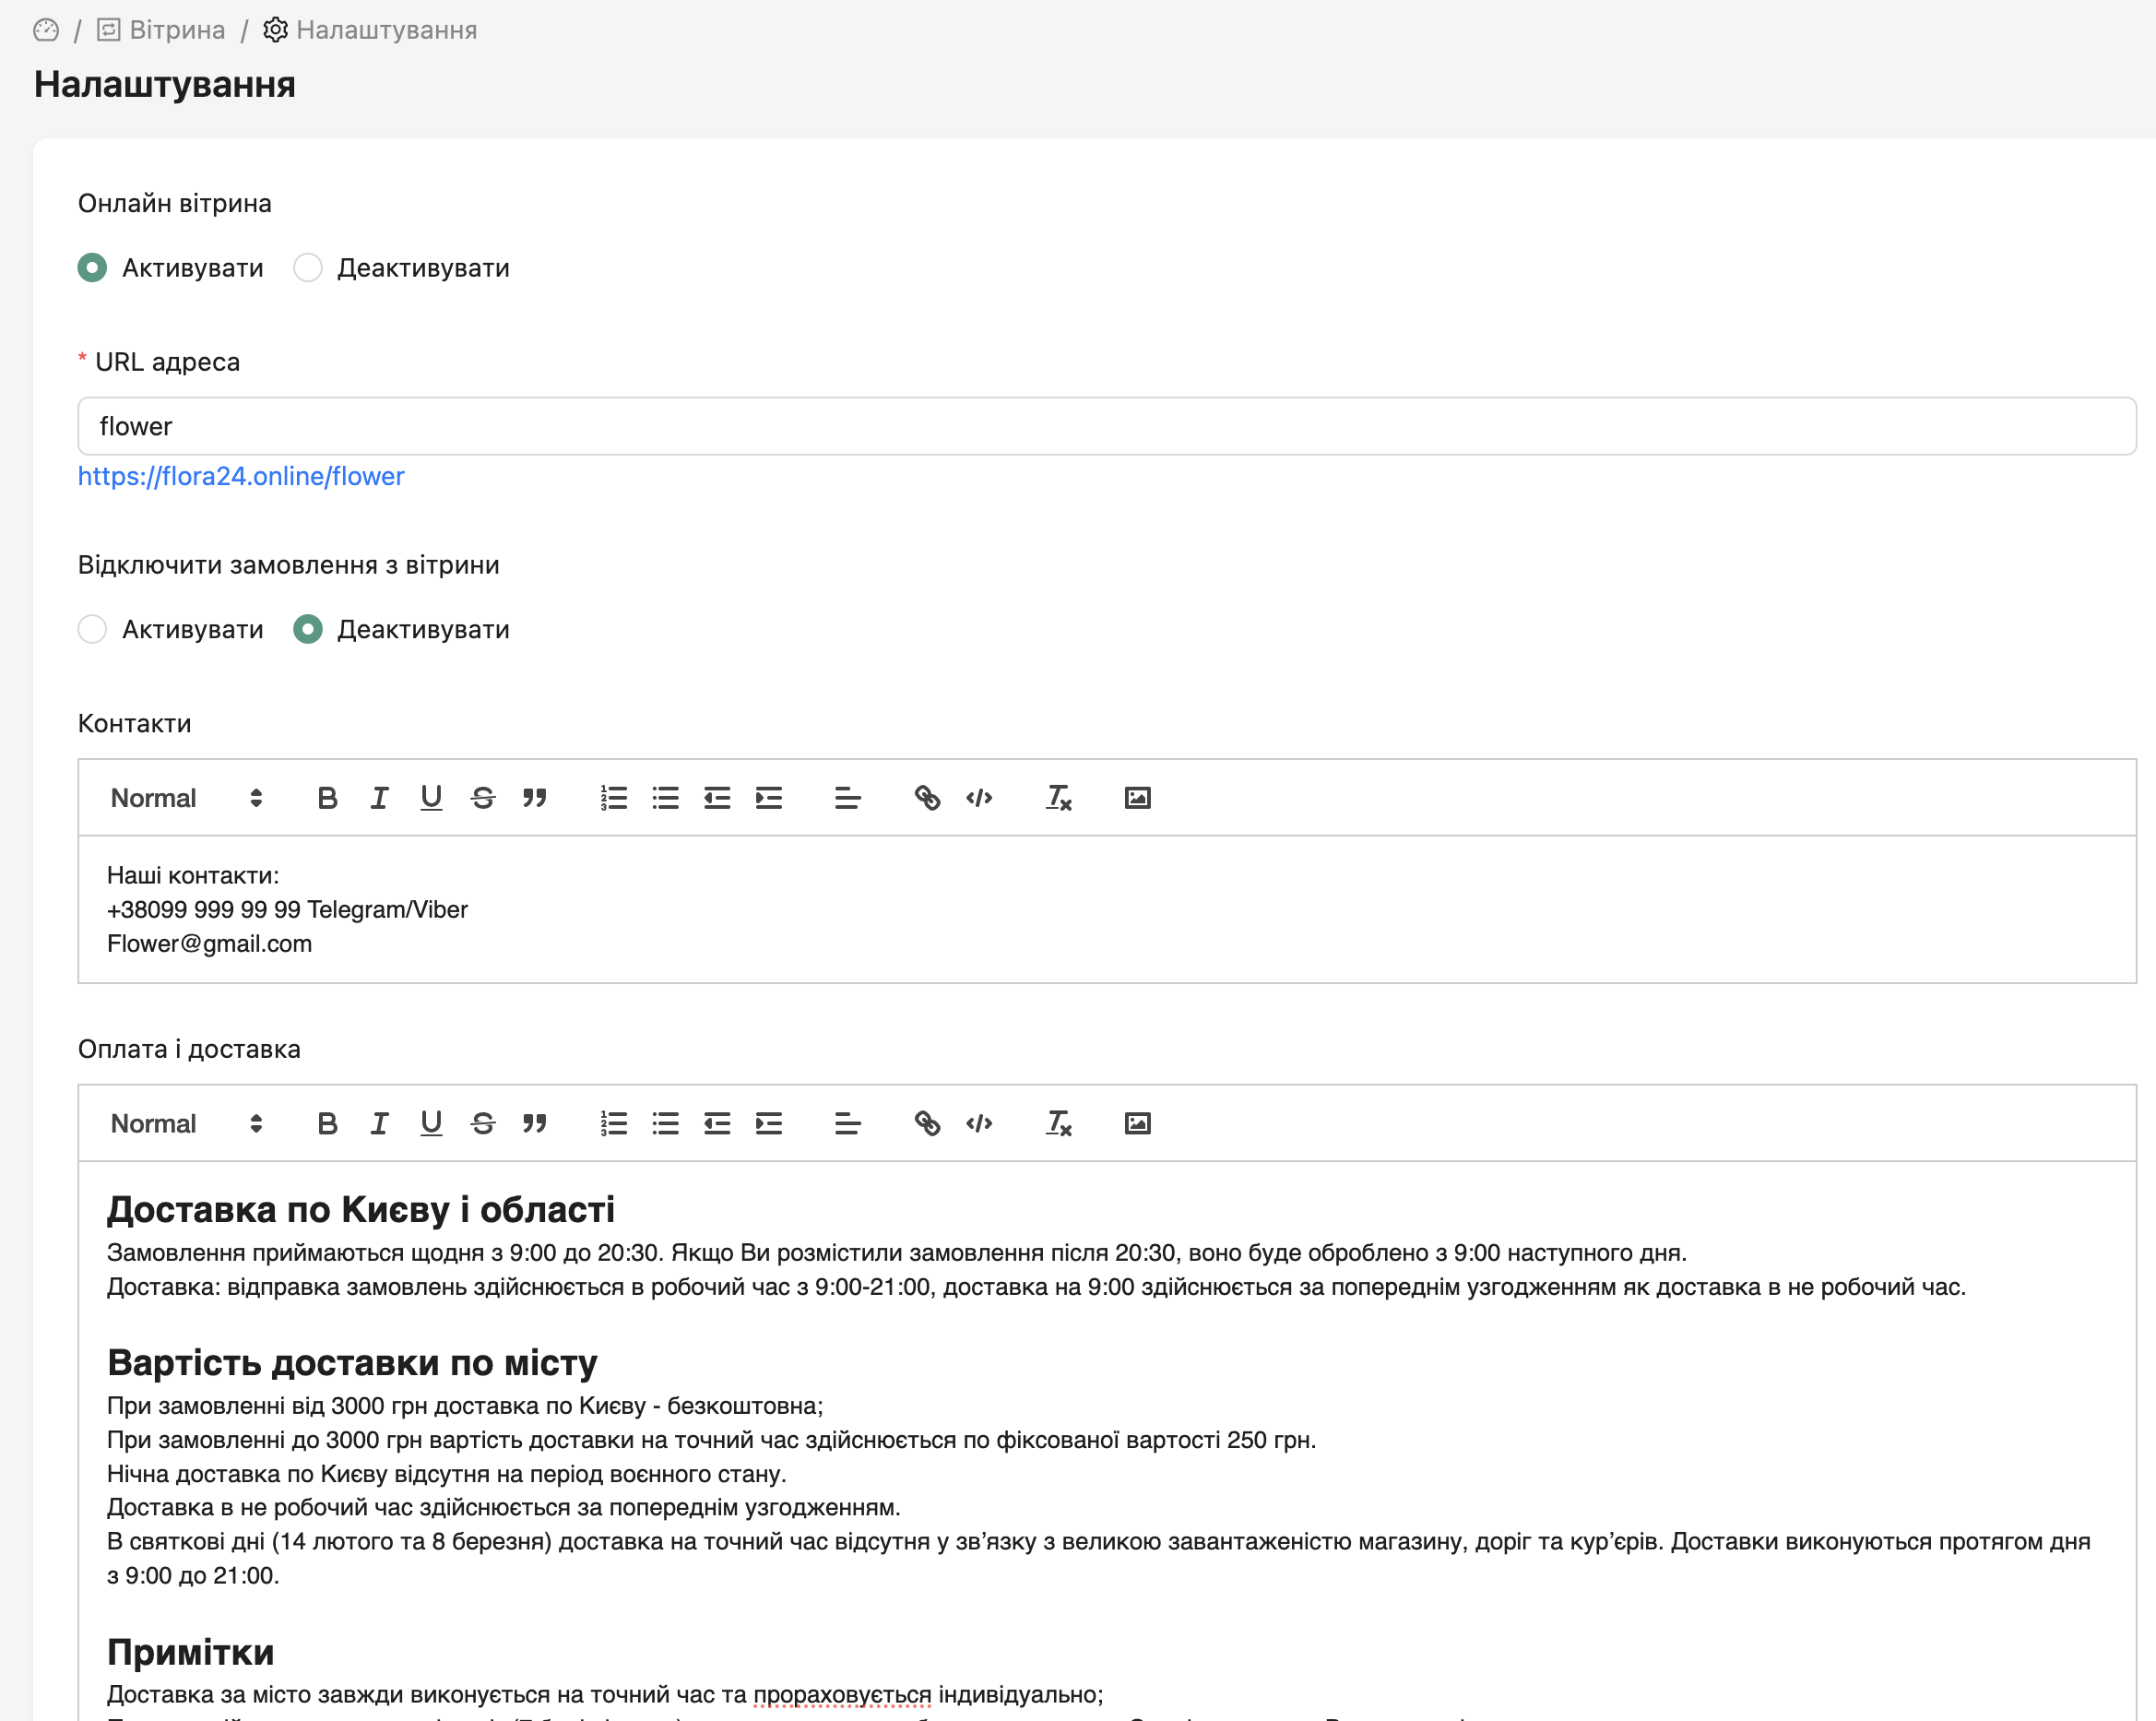Image resolution: width=2156 pixels, height=1721 pixels.
Task: Open the flora24.online/flower link
Action: pyautogui.click(x=241, y=476)
